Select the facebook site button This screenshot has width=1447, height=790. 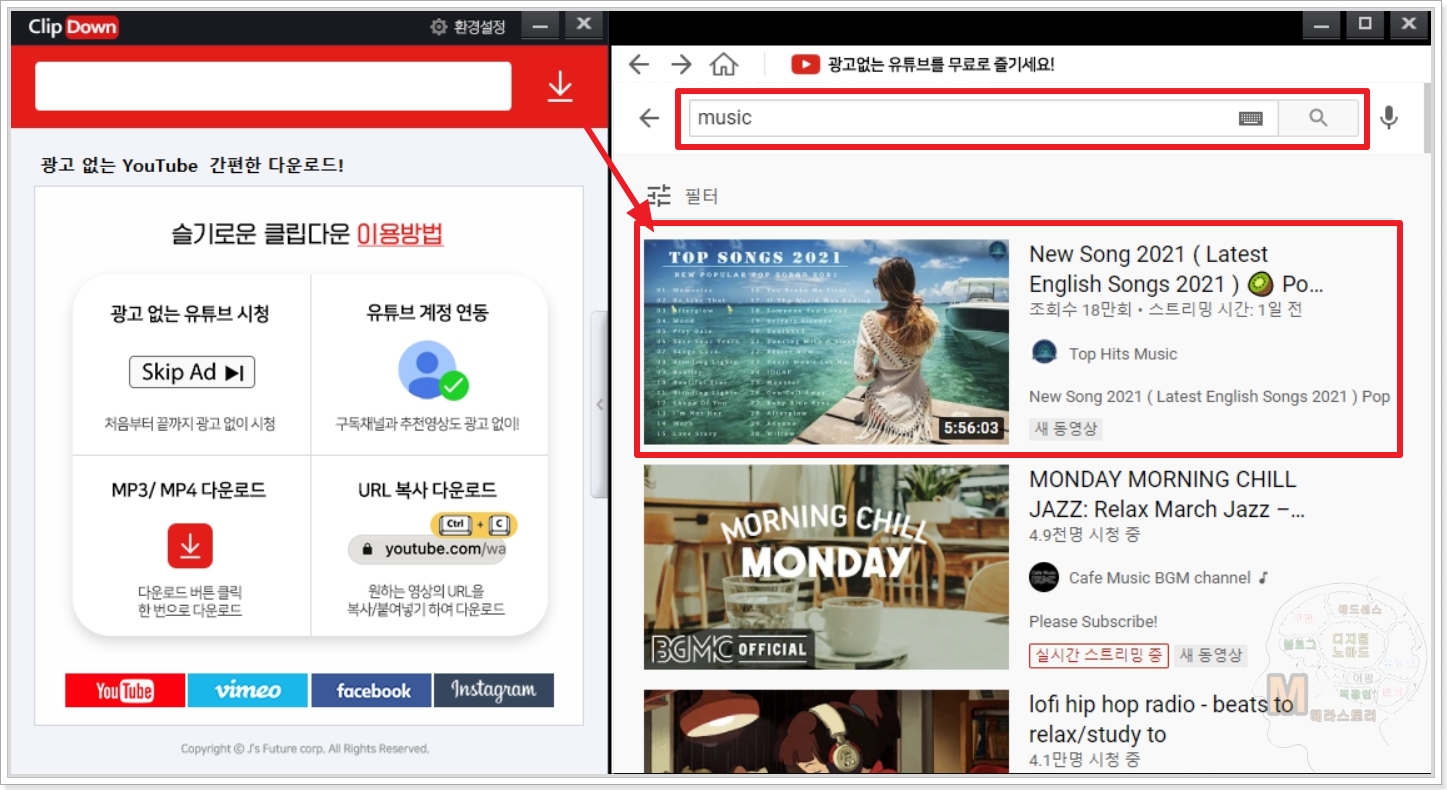click(x=371, y=690)
